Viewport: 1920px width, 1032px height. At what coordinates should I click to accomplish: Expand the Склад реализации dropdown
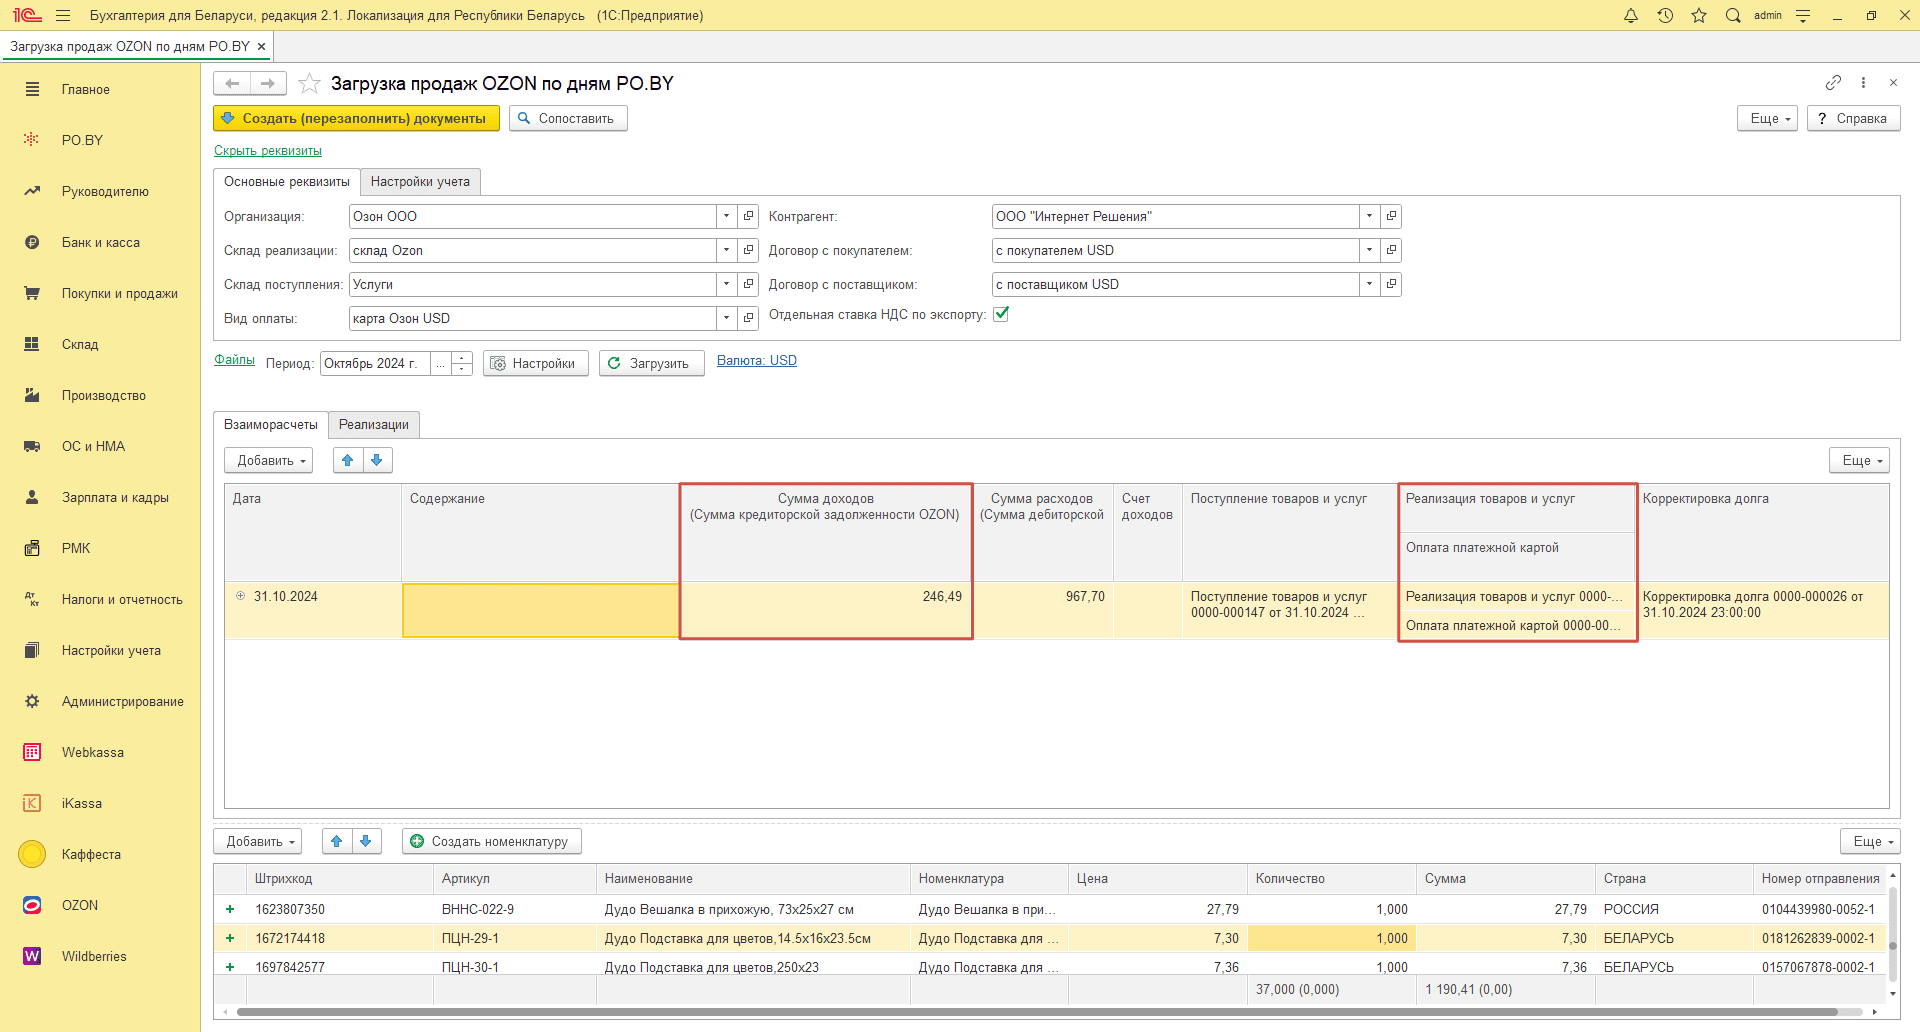[x=726, y=250]
